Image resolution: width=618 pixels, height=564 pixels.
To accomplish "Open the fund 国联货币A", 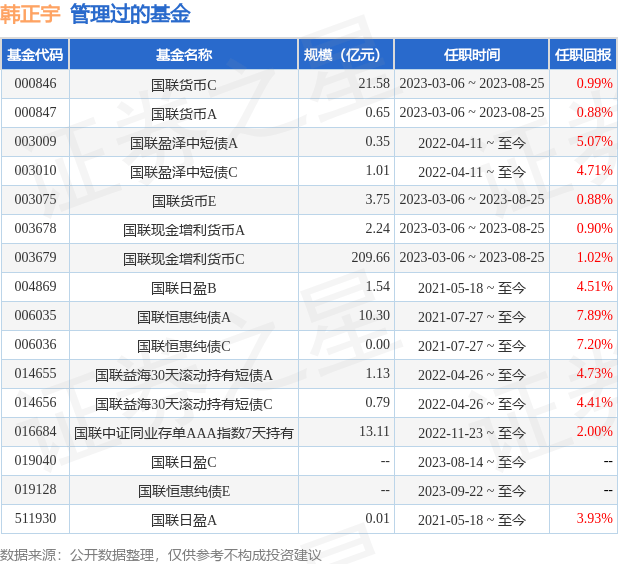I will pos(184,113).
